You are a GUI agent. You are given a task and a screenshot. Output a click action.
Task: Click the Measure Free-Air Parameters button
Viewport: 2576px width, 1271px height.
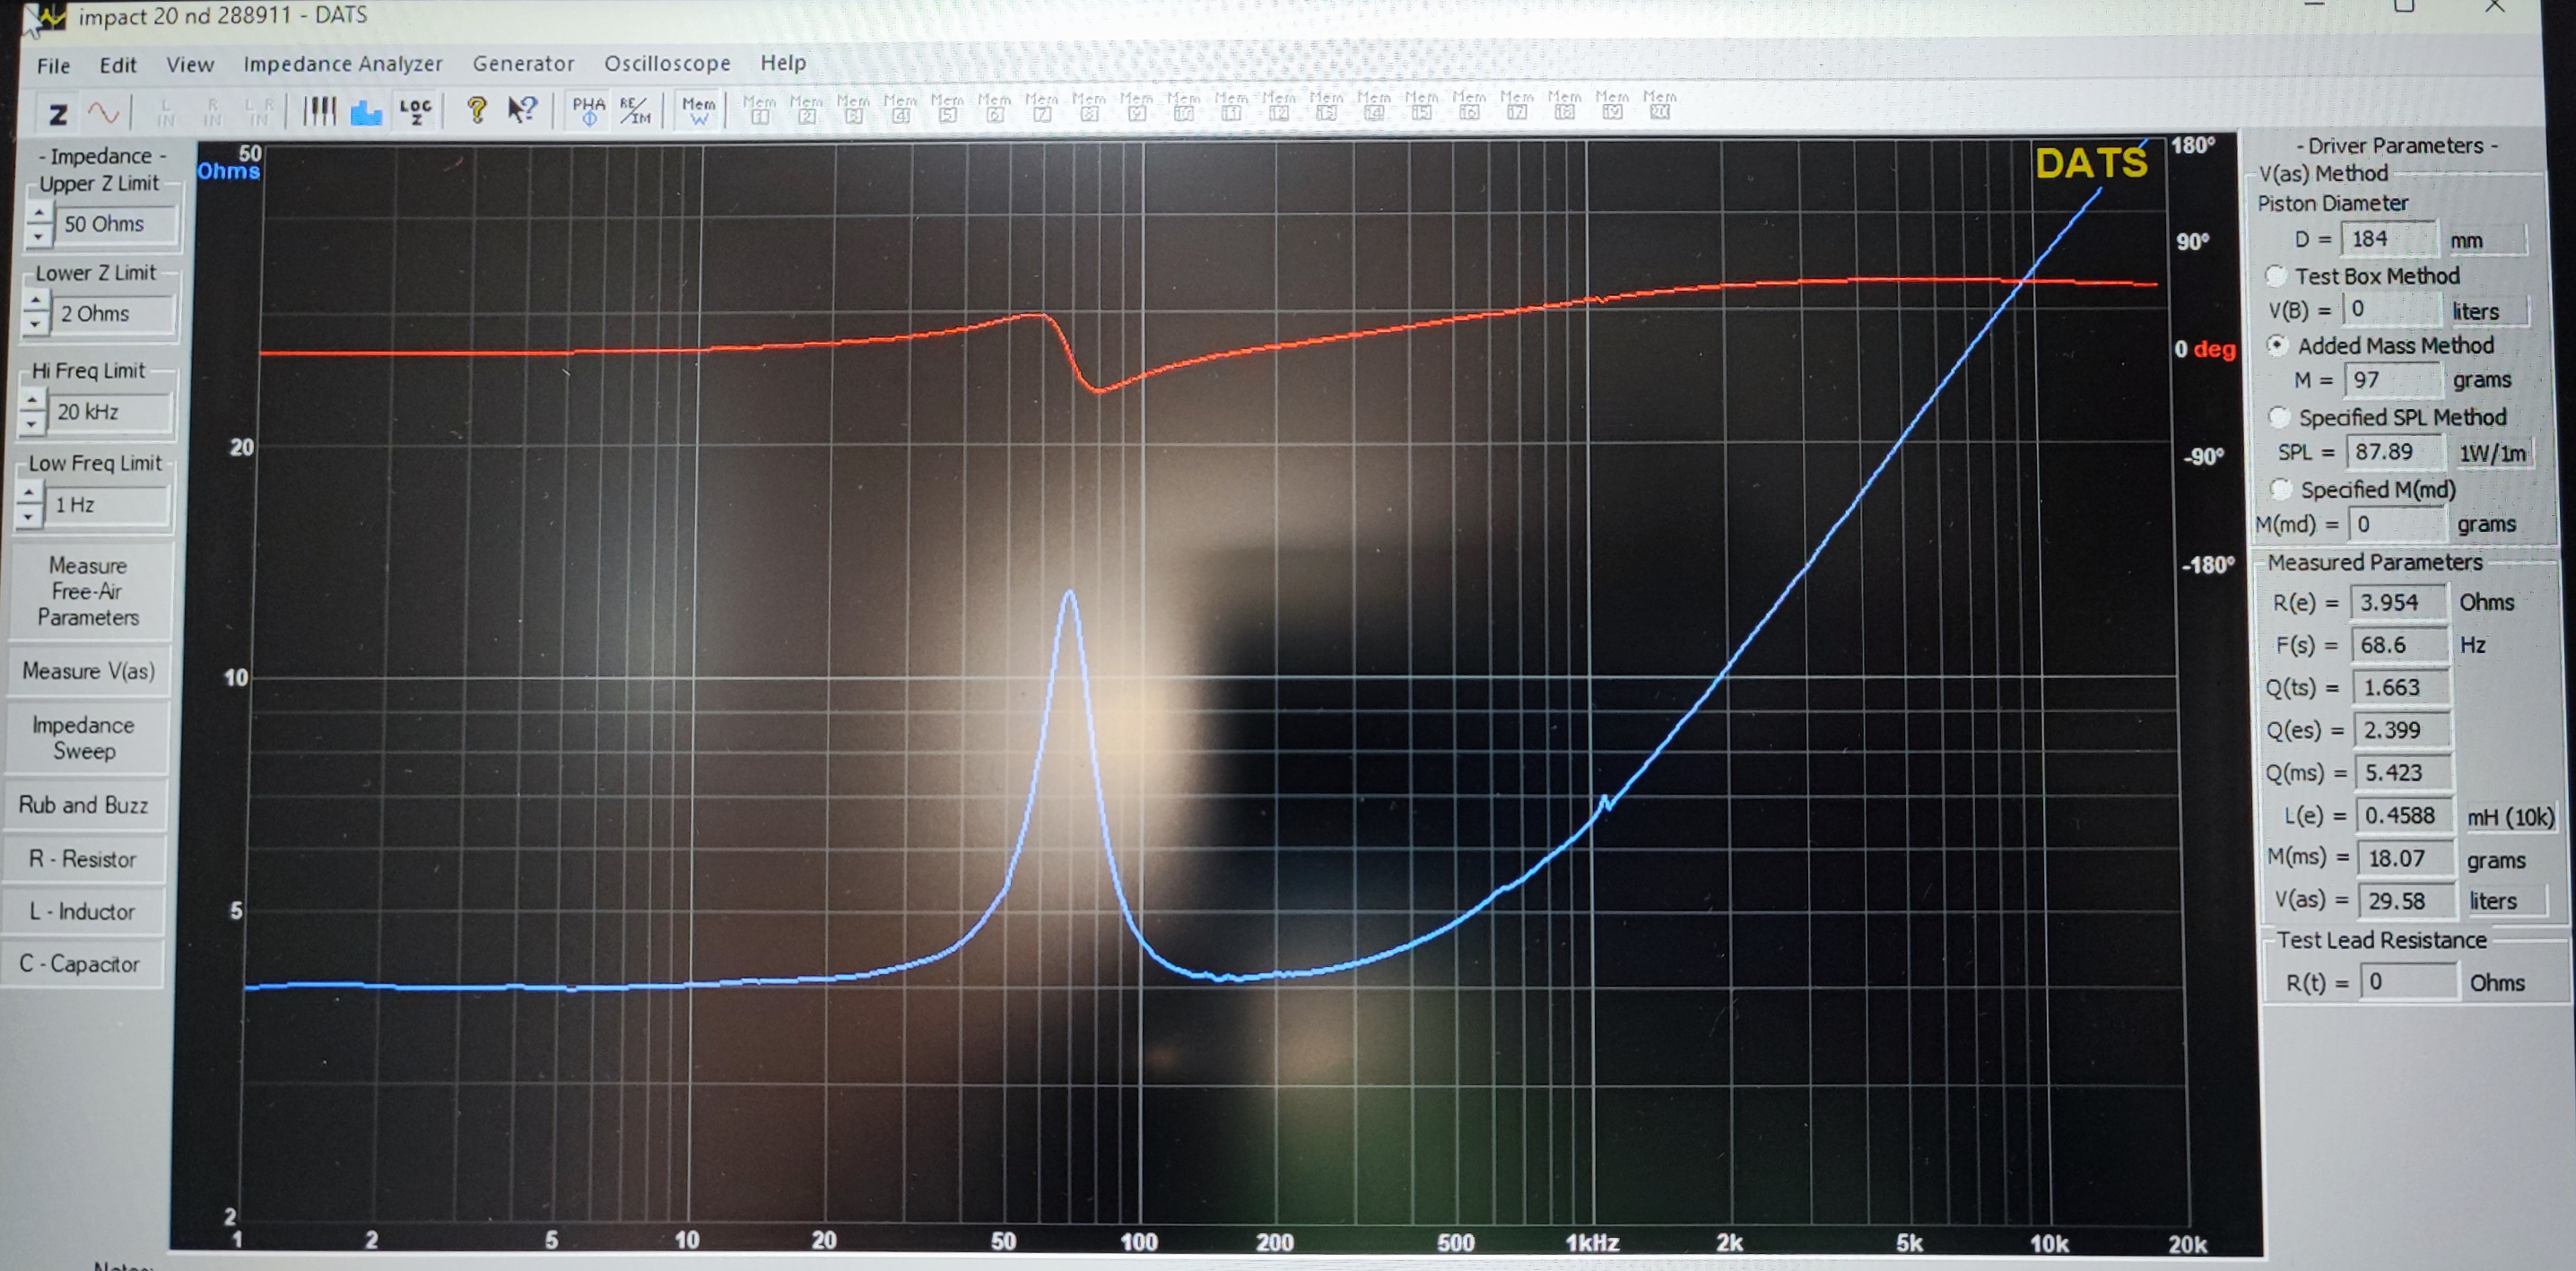point(88,591)
